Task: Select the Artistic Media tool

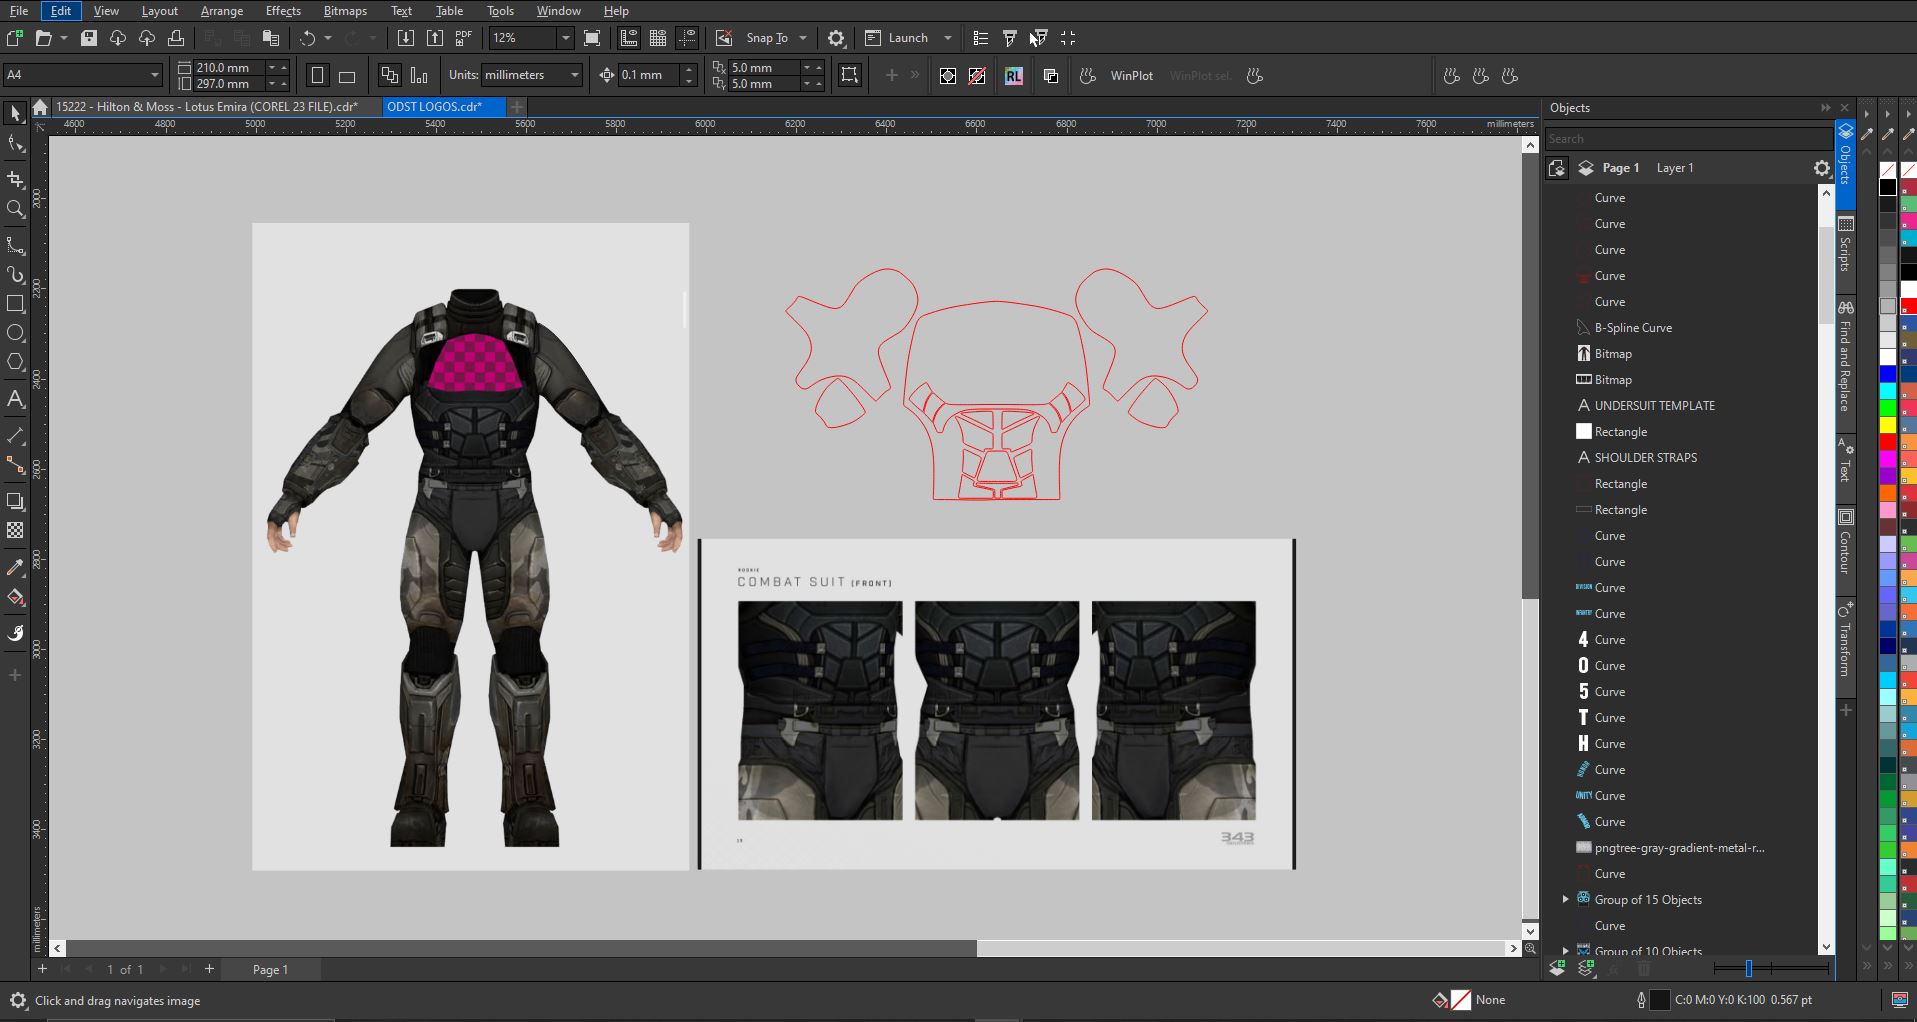Action: [15, 275]
